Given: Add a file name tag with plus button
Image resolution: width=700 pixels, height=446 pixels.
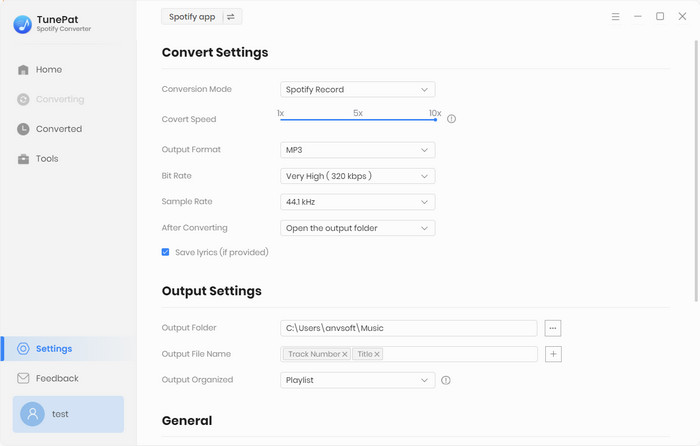Looking at the screenshot, I should pyautogui.click(x=553, y=354).
